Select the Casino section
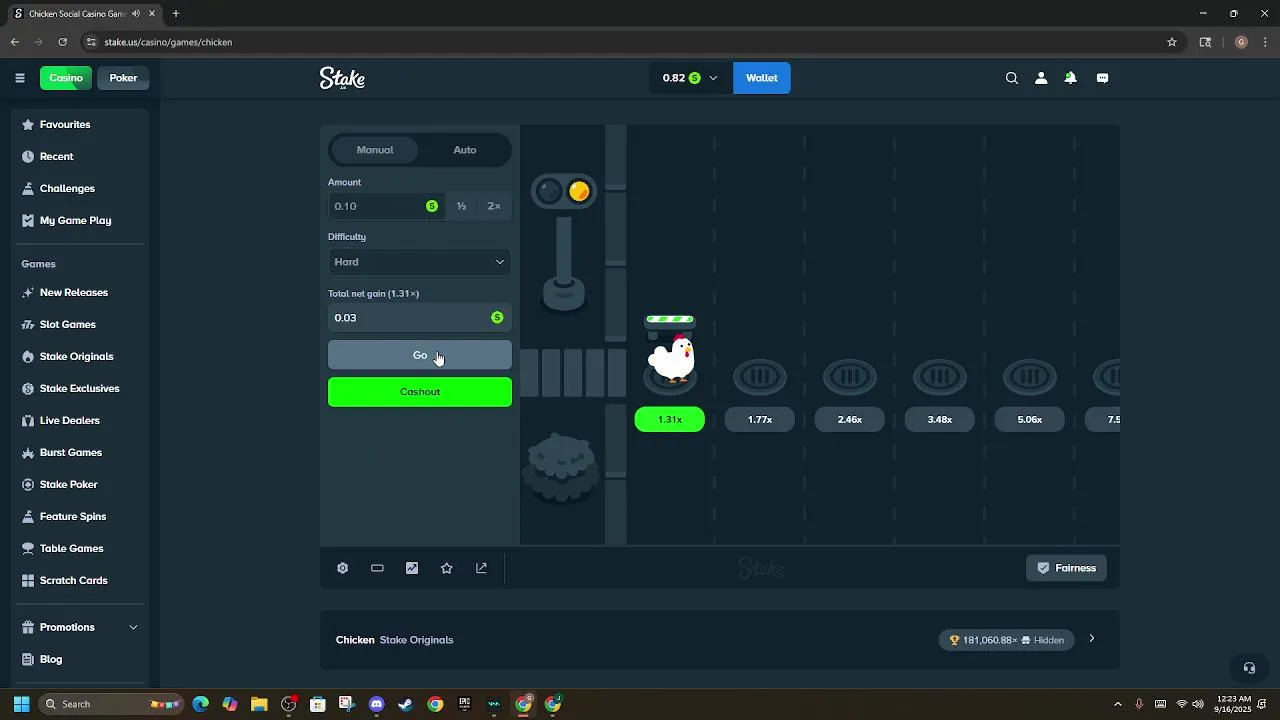 pyautogui.click(x=66, y=78)
